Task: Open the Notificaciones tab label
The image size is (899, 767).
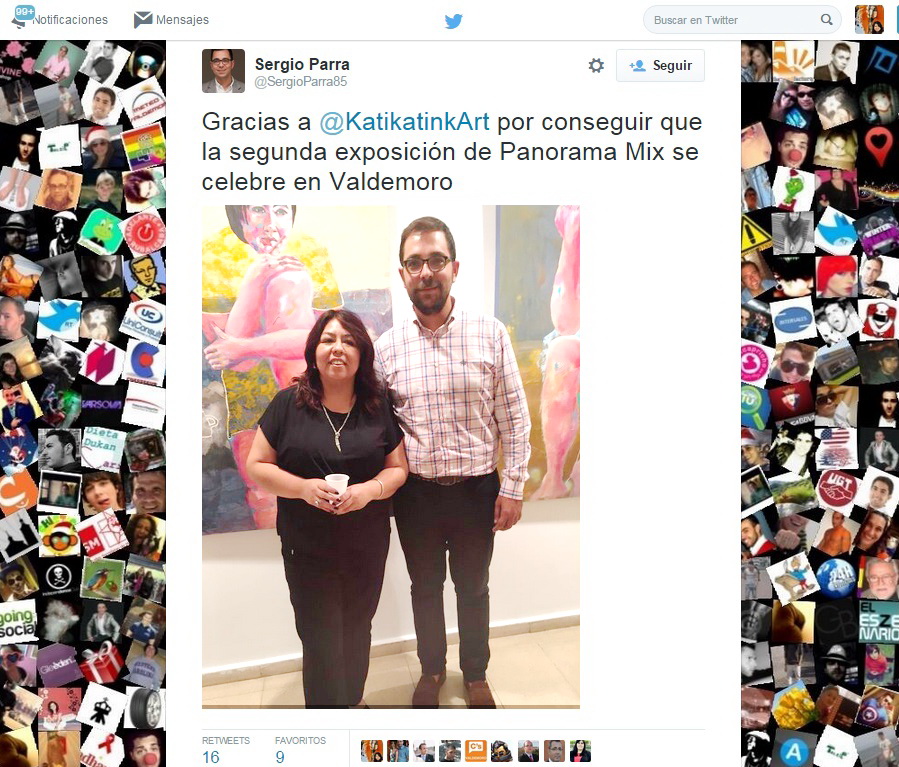Action: [x=70, y=19]
